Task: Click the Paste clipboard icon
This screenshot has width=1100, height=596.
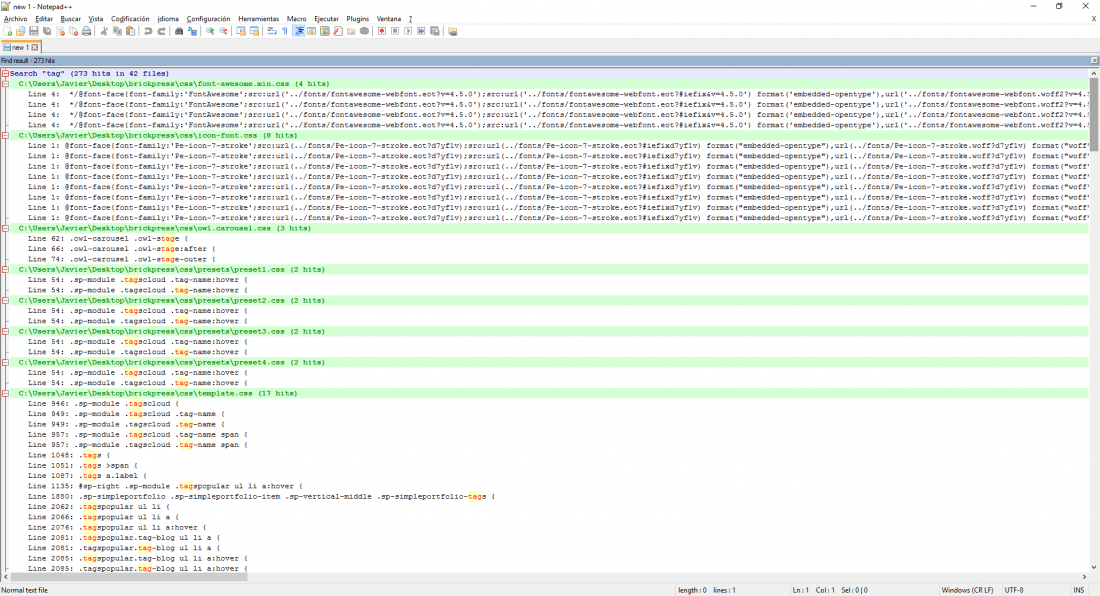Action: point(130,31)
